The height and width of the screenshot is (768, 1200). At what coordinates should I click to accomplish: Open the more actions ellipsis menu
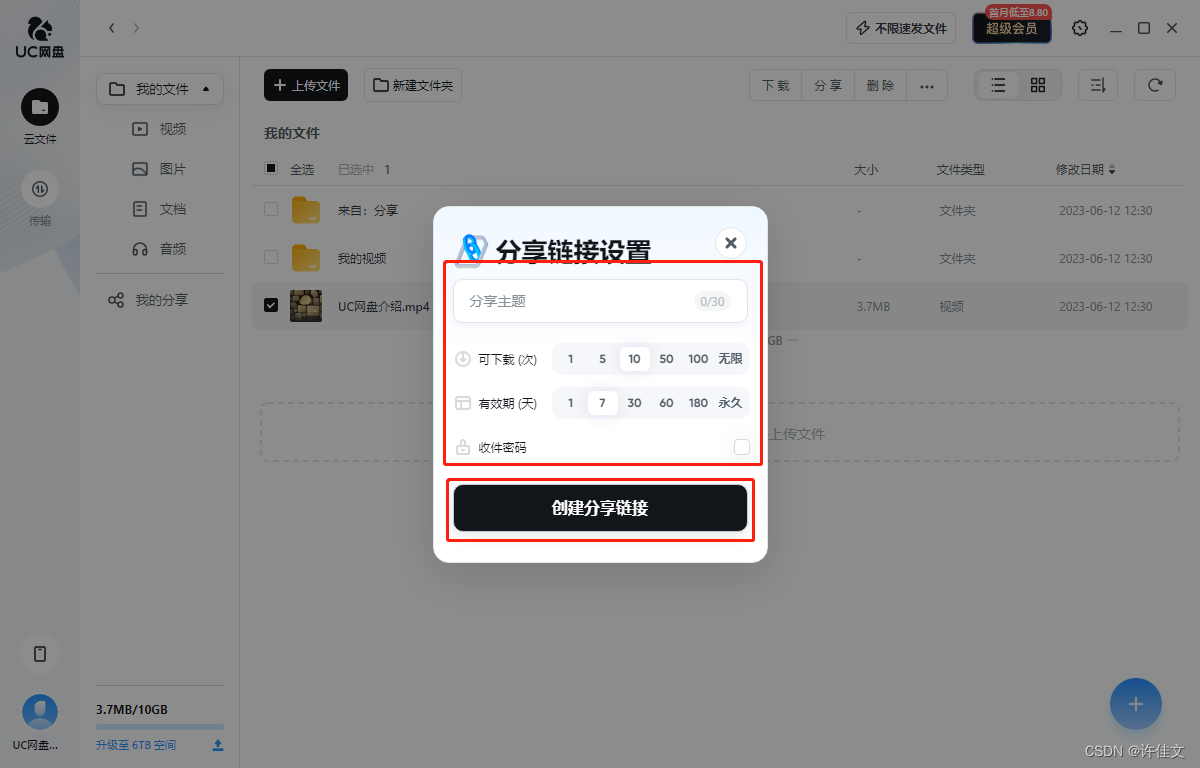(x=927, y=85)
